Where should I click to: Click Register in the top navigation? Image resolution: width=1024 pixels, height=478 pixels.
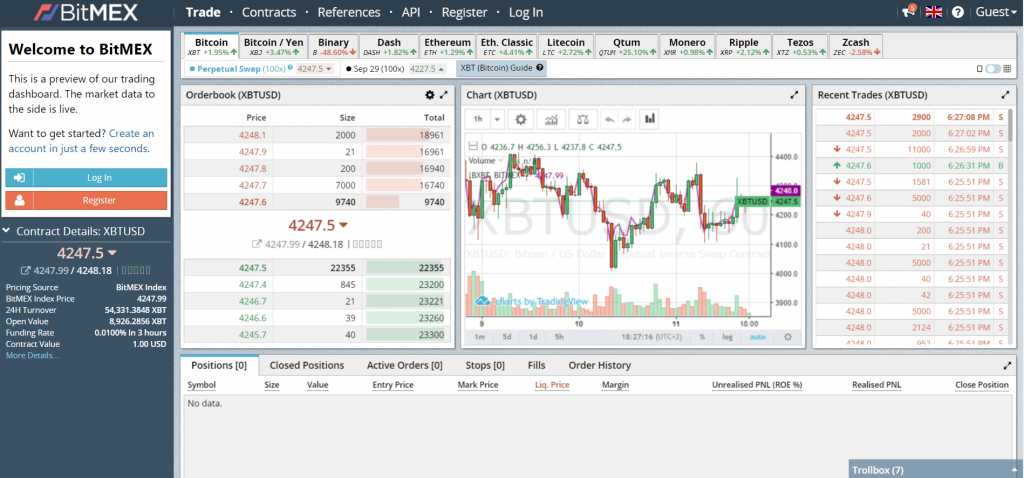464,12
